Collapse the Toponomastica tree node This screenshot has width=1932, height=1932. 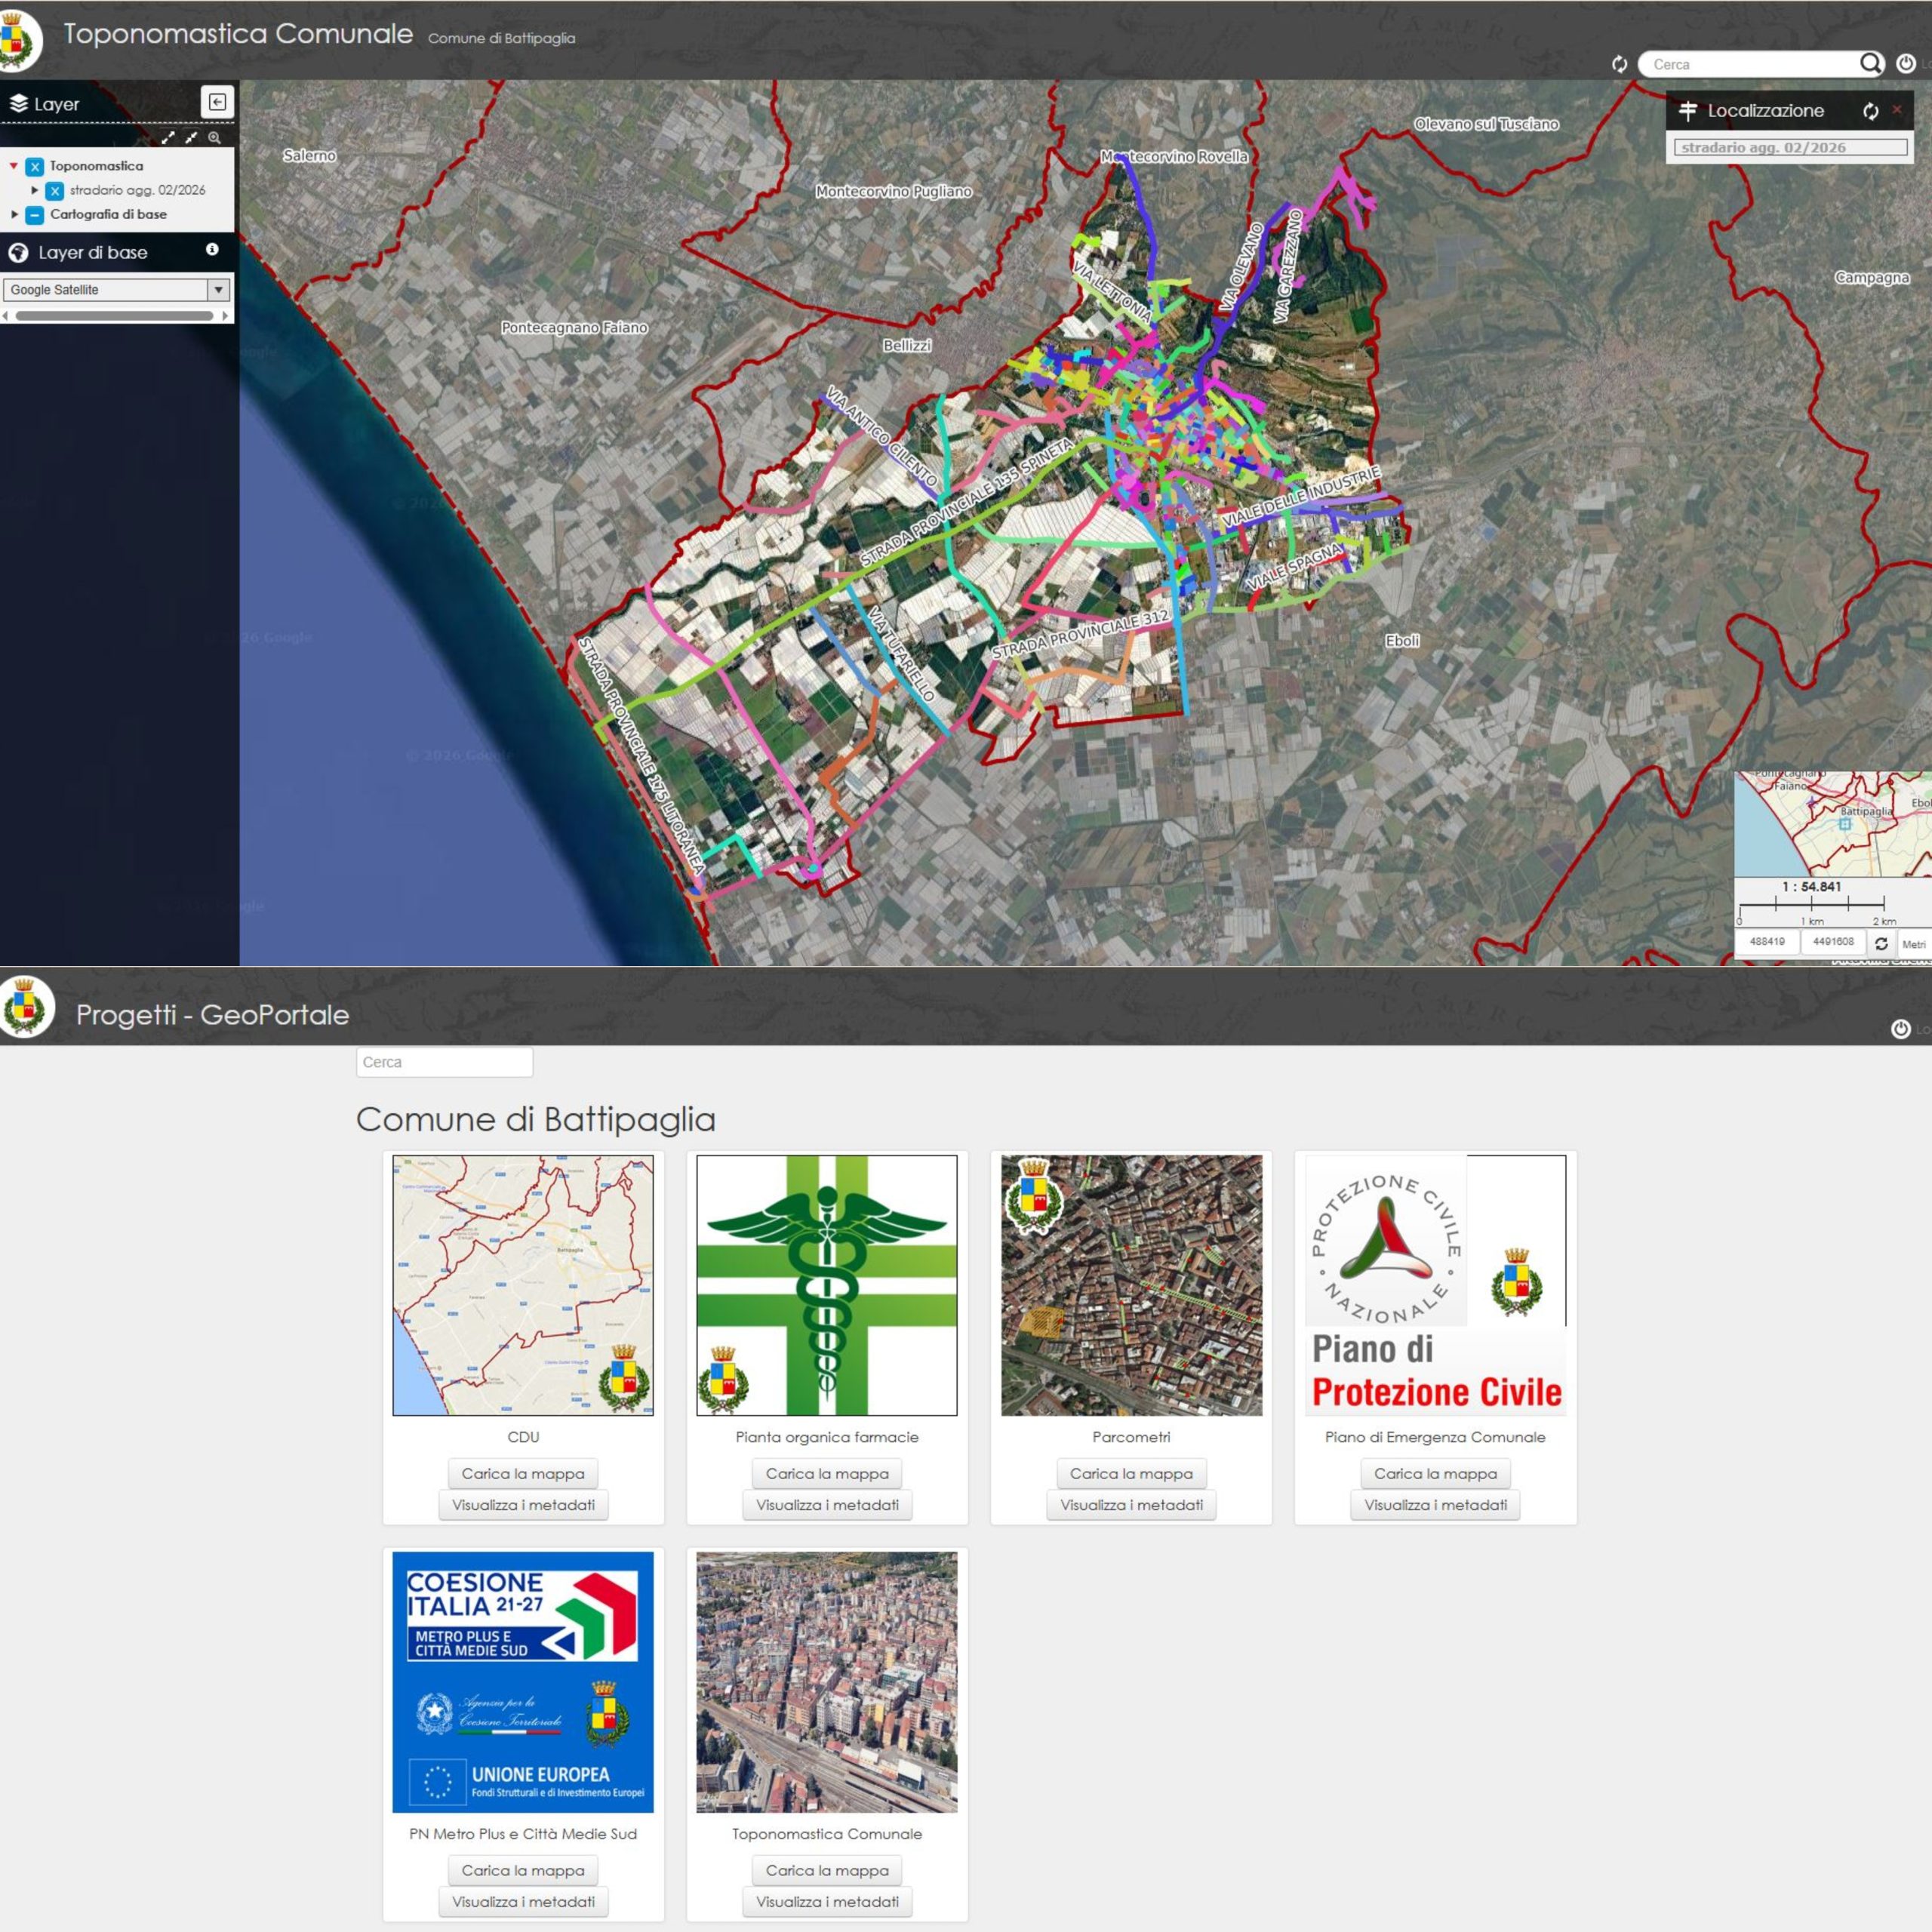click(x=14, y=166)
